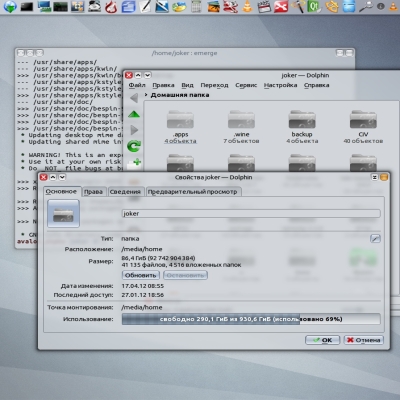400x400 pixels.
Task: Click the Обновить button
Action: 141,275
